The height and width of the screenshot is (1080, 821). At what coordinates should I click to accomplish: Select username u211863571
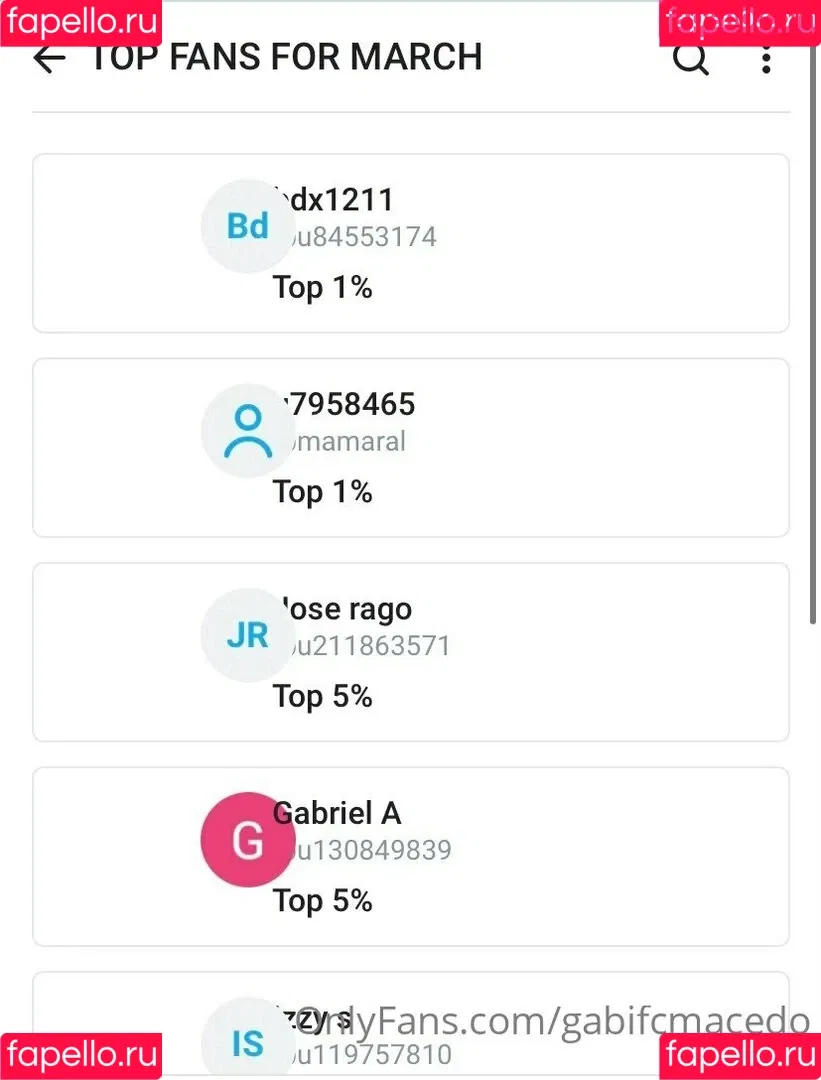coord(362,646)
